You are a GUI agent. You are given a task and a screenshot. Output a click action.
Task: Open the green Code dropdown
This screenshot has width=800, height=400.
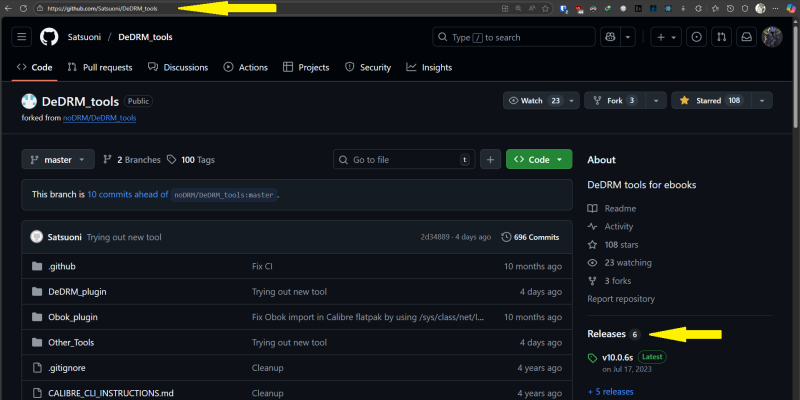tap(539, 160)
